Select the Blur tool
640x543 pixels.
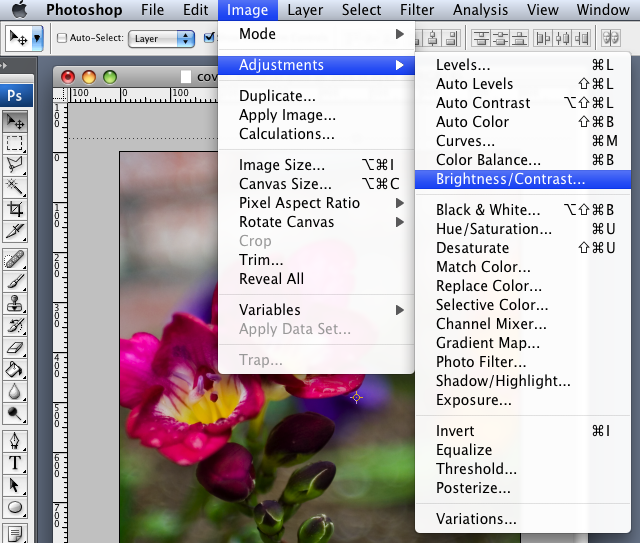[x=15, y=392]
